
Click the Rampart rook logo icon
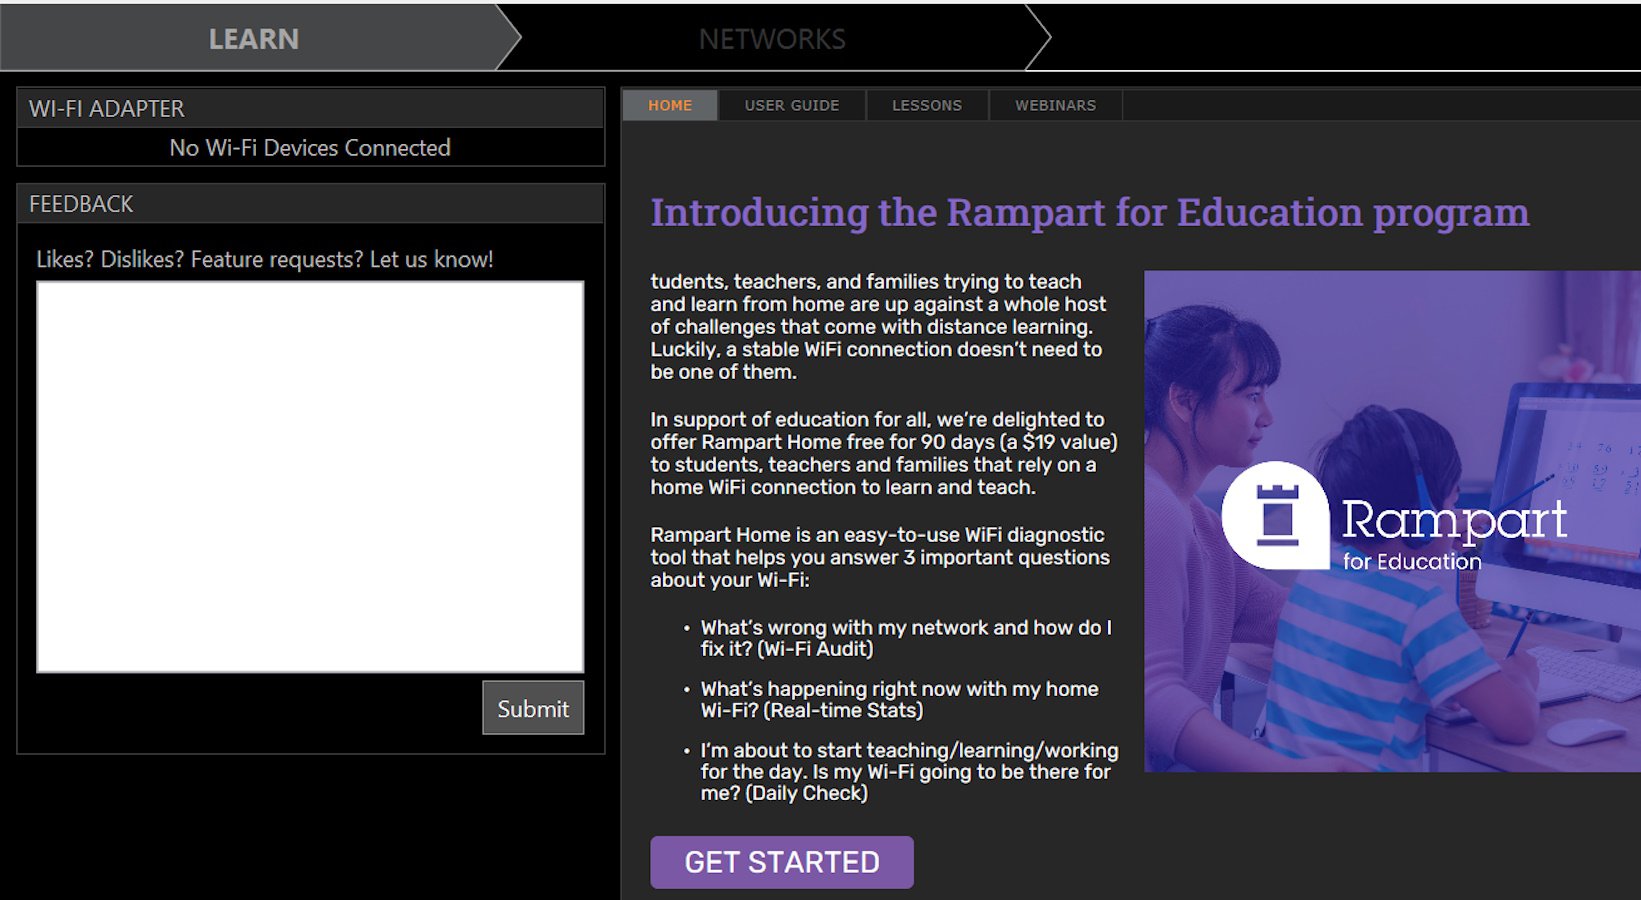(1276, 515)
